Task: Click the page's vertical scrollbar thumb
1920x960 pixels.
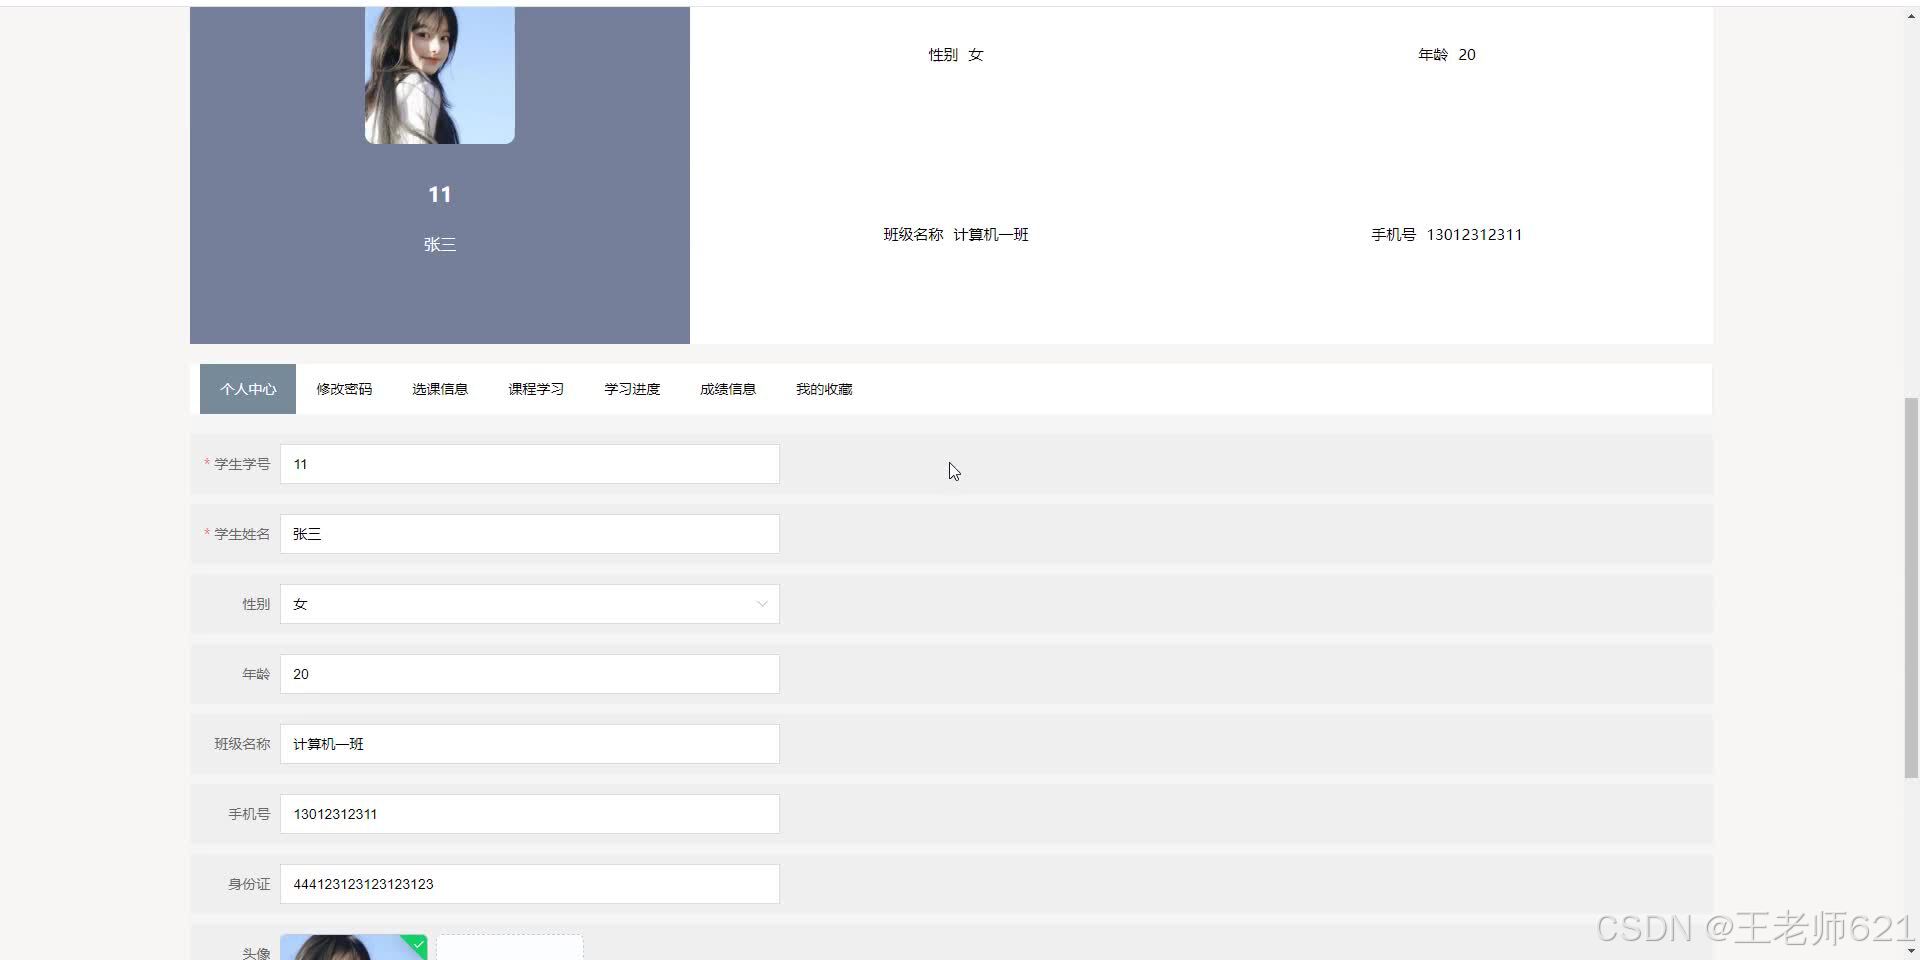Action: 1911,588
